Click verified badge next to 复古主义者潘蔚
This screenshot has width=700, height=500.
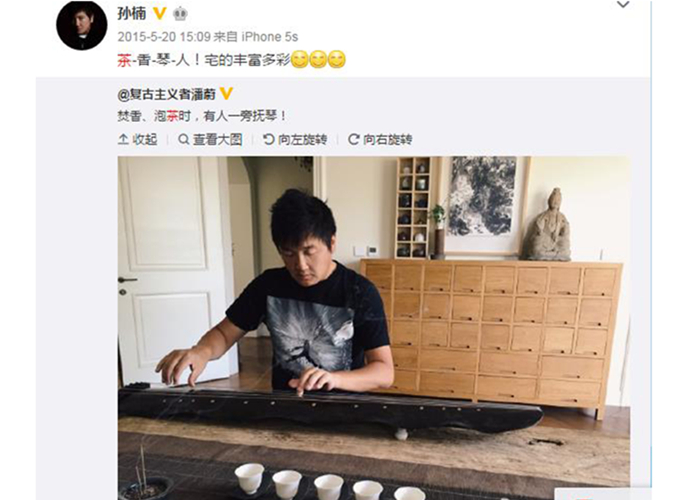coord(226,94)
